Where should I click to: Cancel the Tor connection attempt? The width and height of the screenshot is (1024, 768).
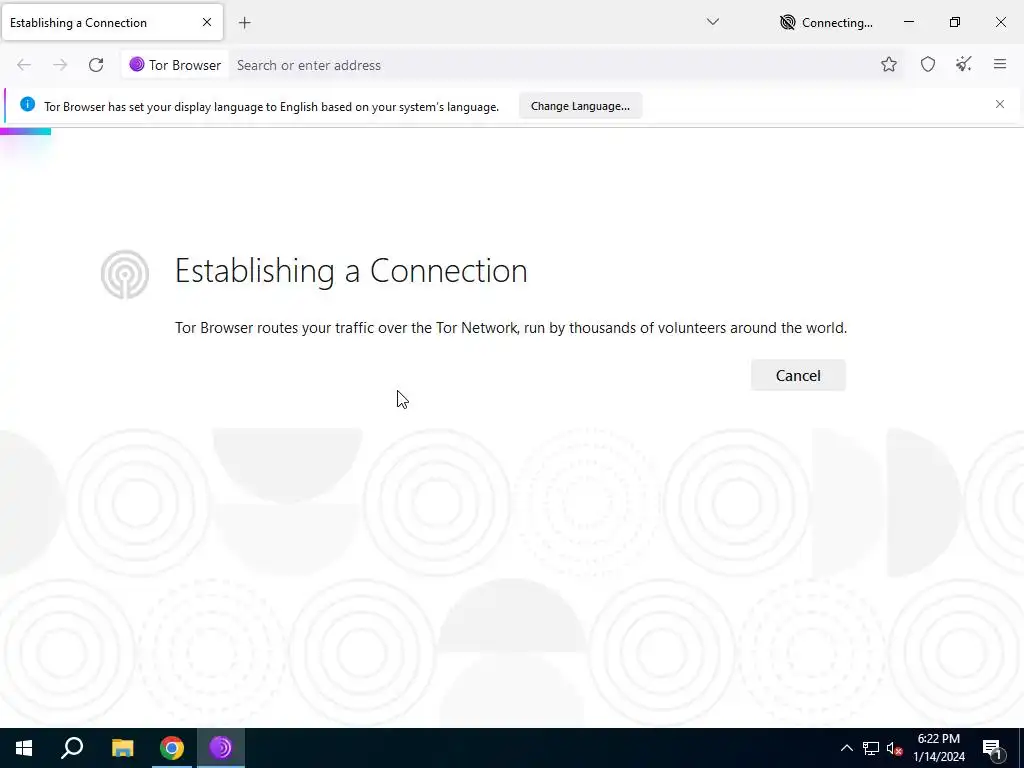(x=798, y=376)
